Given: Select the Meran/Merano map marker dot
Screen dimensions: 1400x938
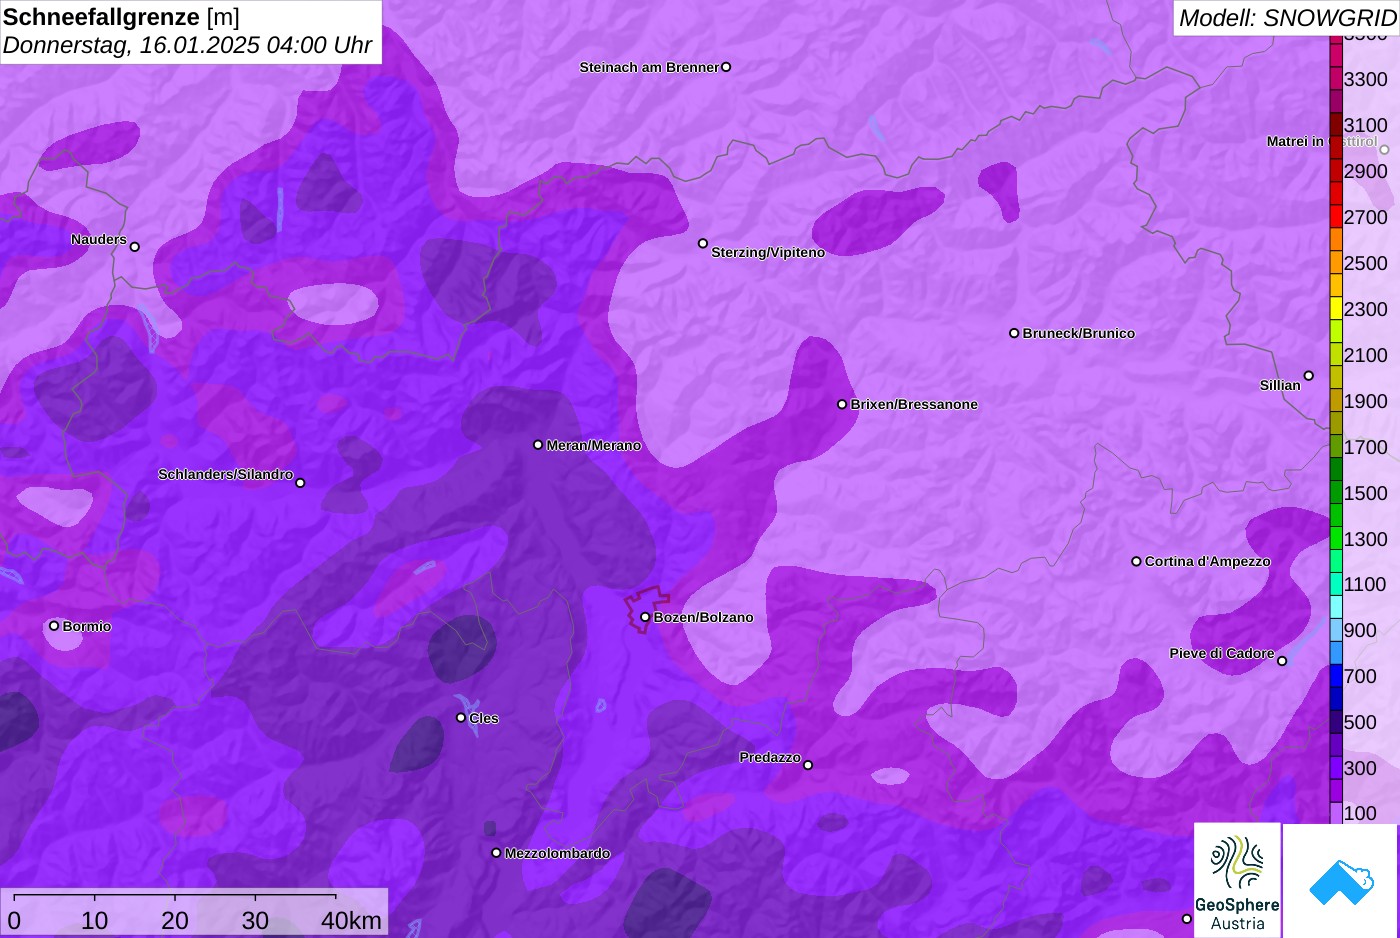Looking at the screenshot, I should [x=538, y=445].
